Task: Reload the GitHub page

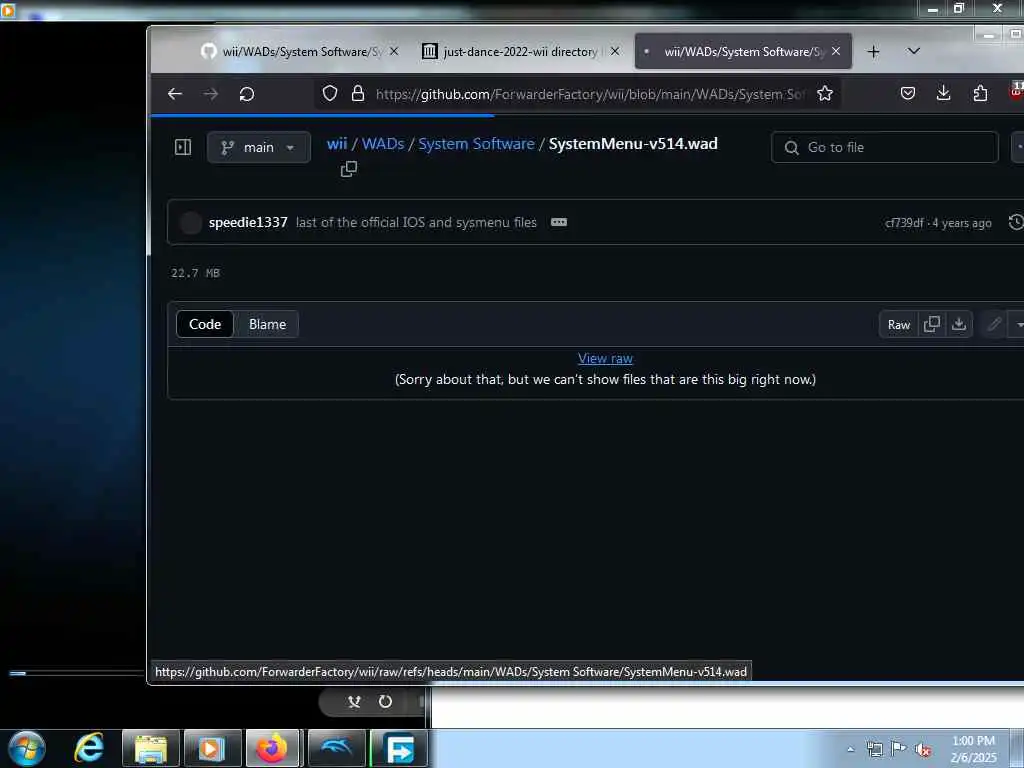Action: (x=247, y=94)
